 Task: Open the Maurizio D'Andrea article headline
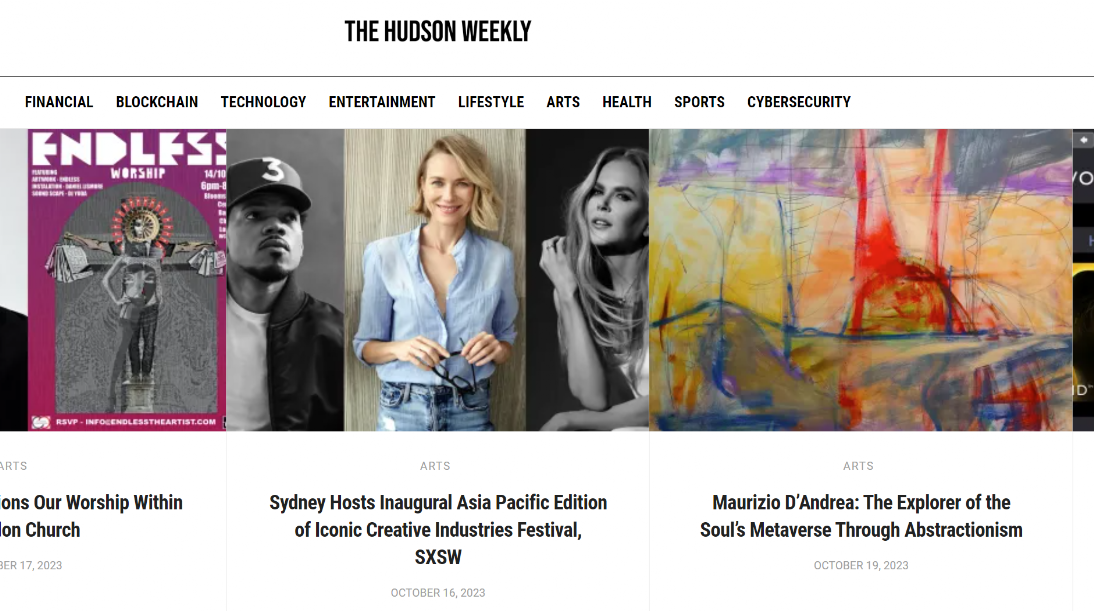coord(861,516)
